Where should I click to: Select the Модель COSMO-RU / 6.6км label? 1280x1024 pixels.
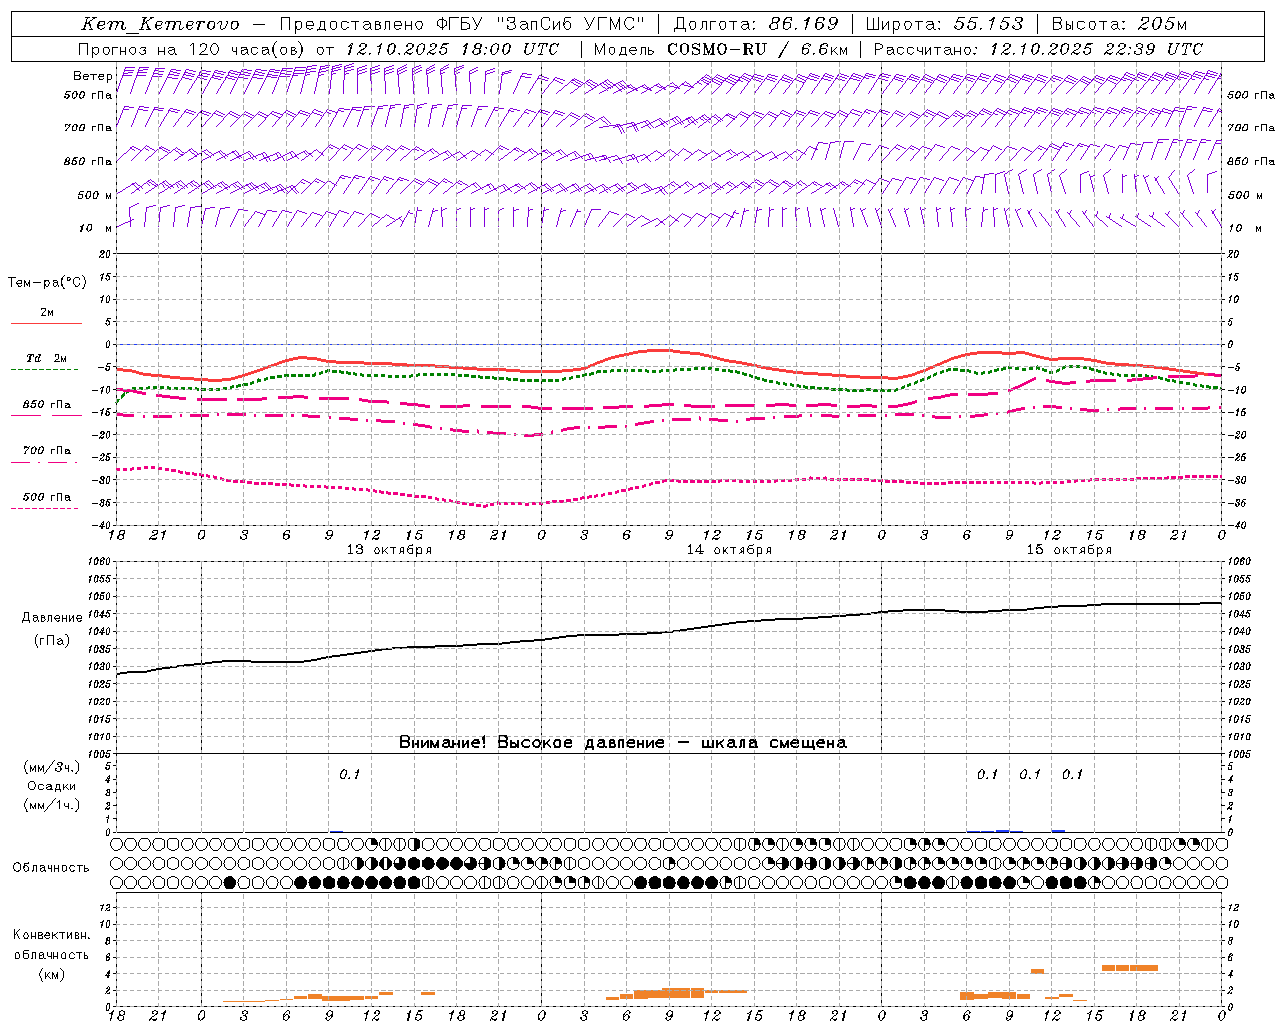point(721,49)
